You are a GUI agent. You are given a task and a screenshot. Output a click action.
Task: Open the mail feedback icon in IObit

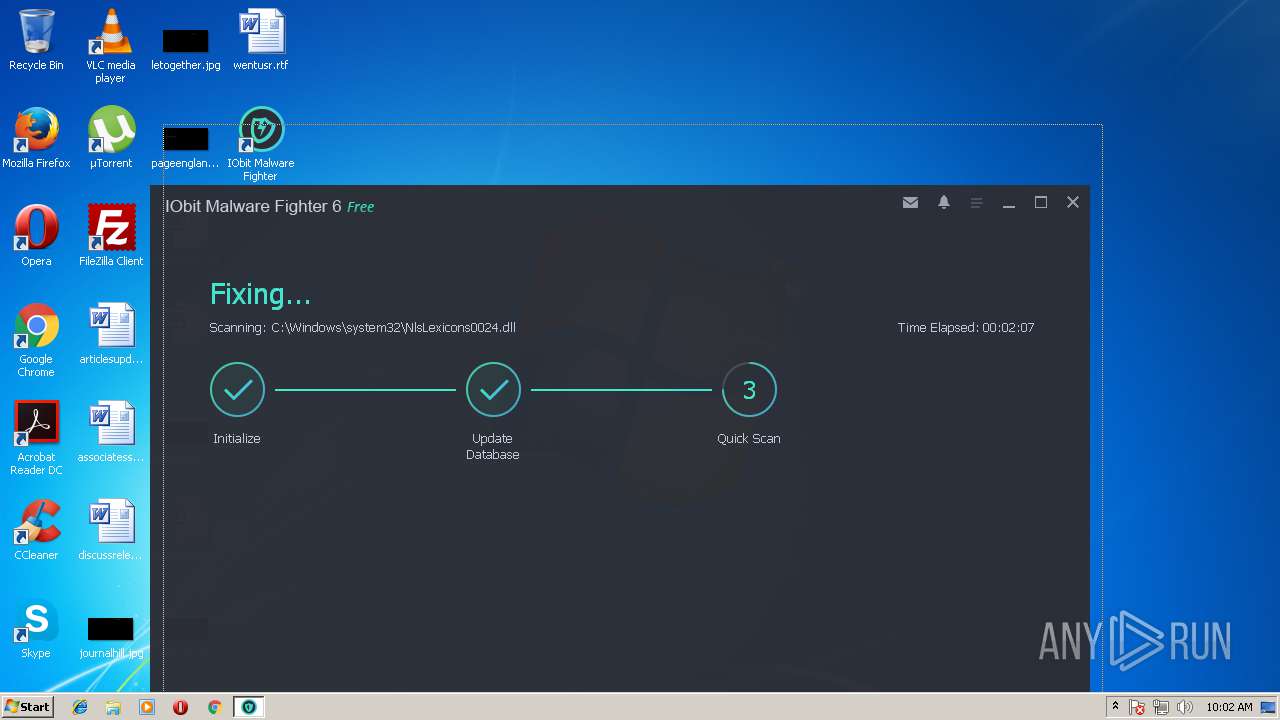(910, 202)
